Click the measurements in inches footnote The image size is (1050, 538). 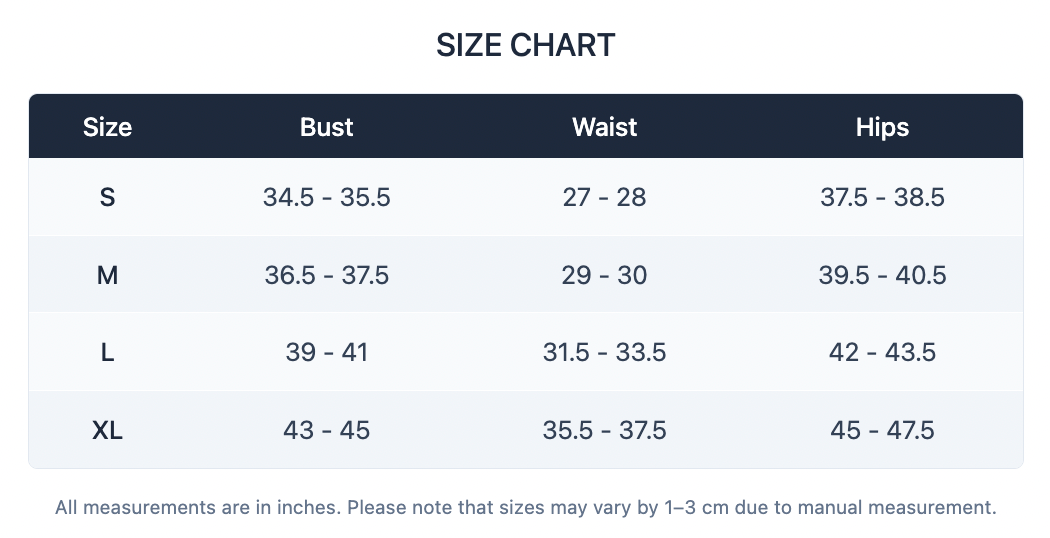(526, 507)
